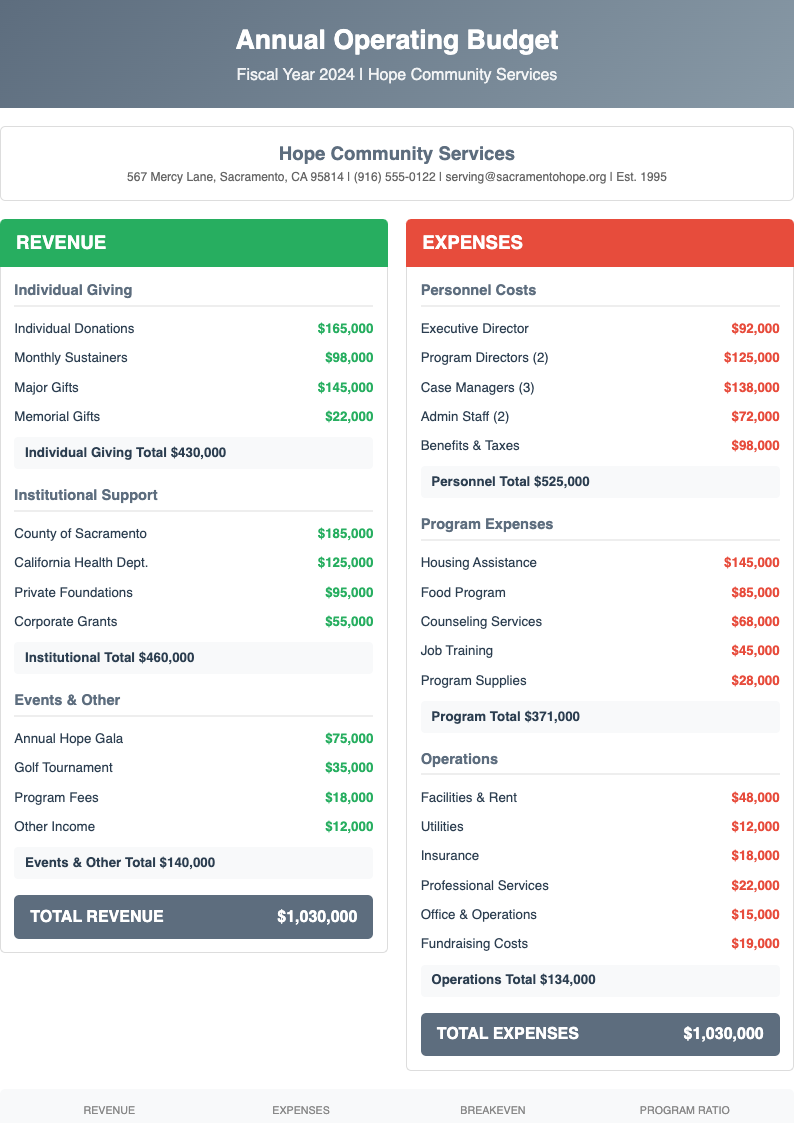The image size is (794, 1123).
Task: Click the Fundraising Costs label
Action: [x=475, y=944]
